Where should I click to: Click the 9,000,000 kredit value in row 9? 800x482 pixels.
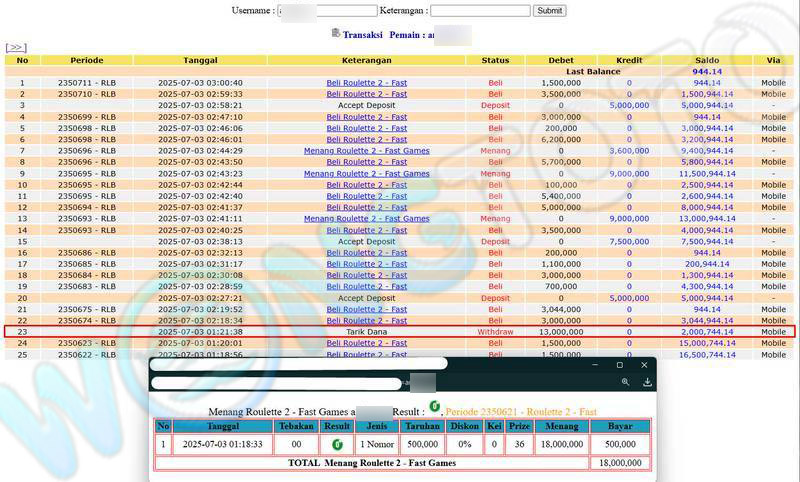(x=629, y=174)
